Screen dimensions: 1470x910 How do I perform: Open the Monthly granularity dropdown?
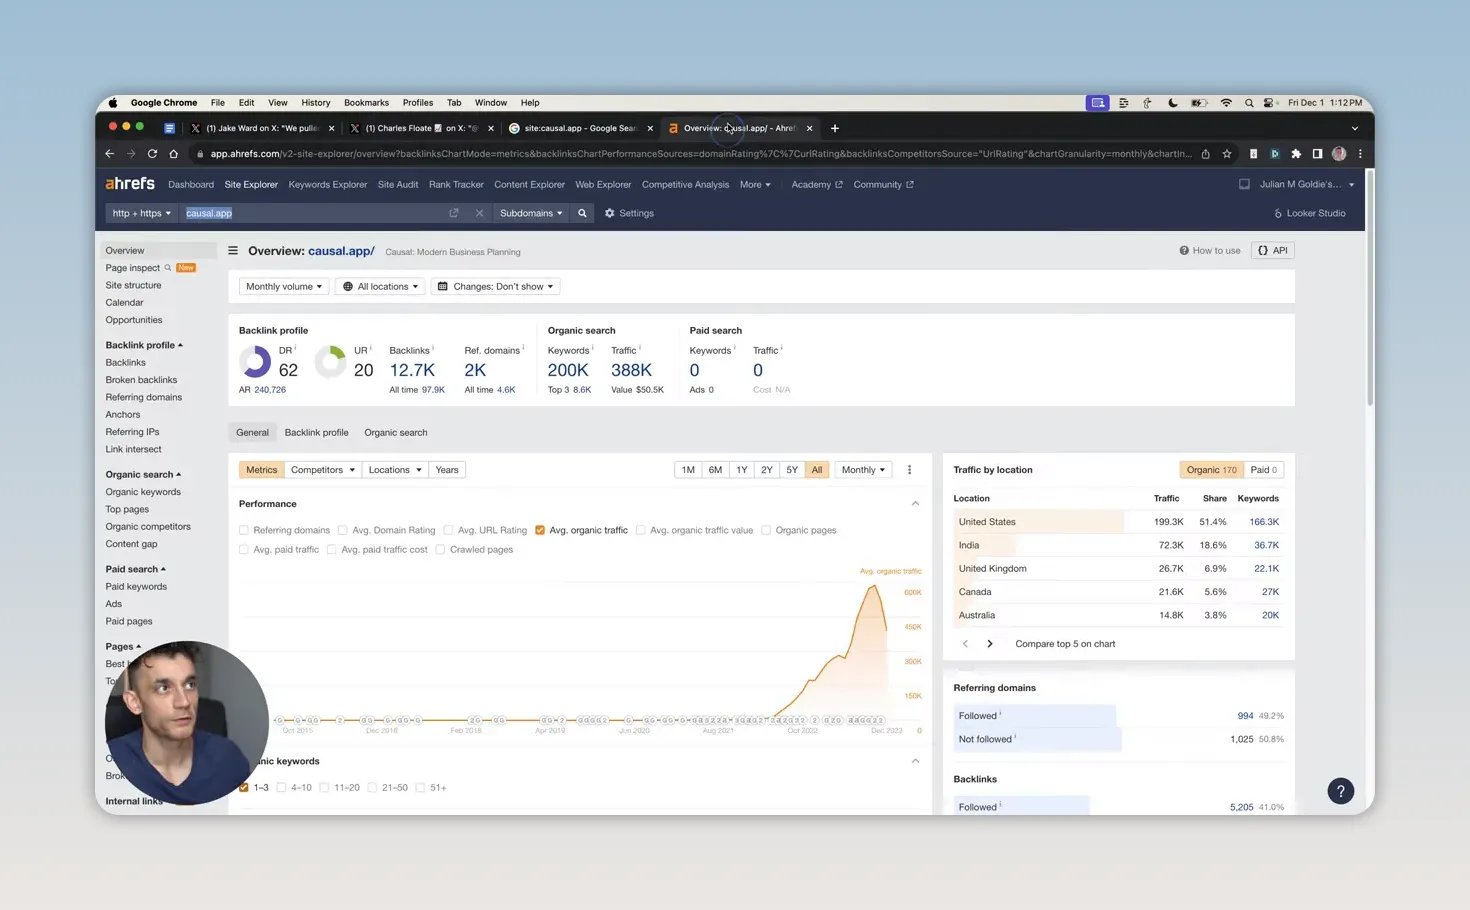click(x=863, y=470)
